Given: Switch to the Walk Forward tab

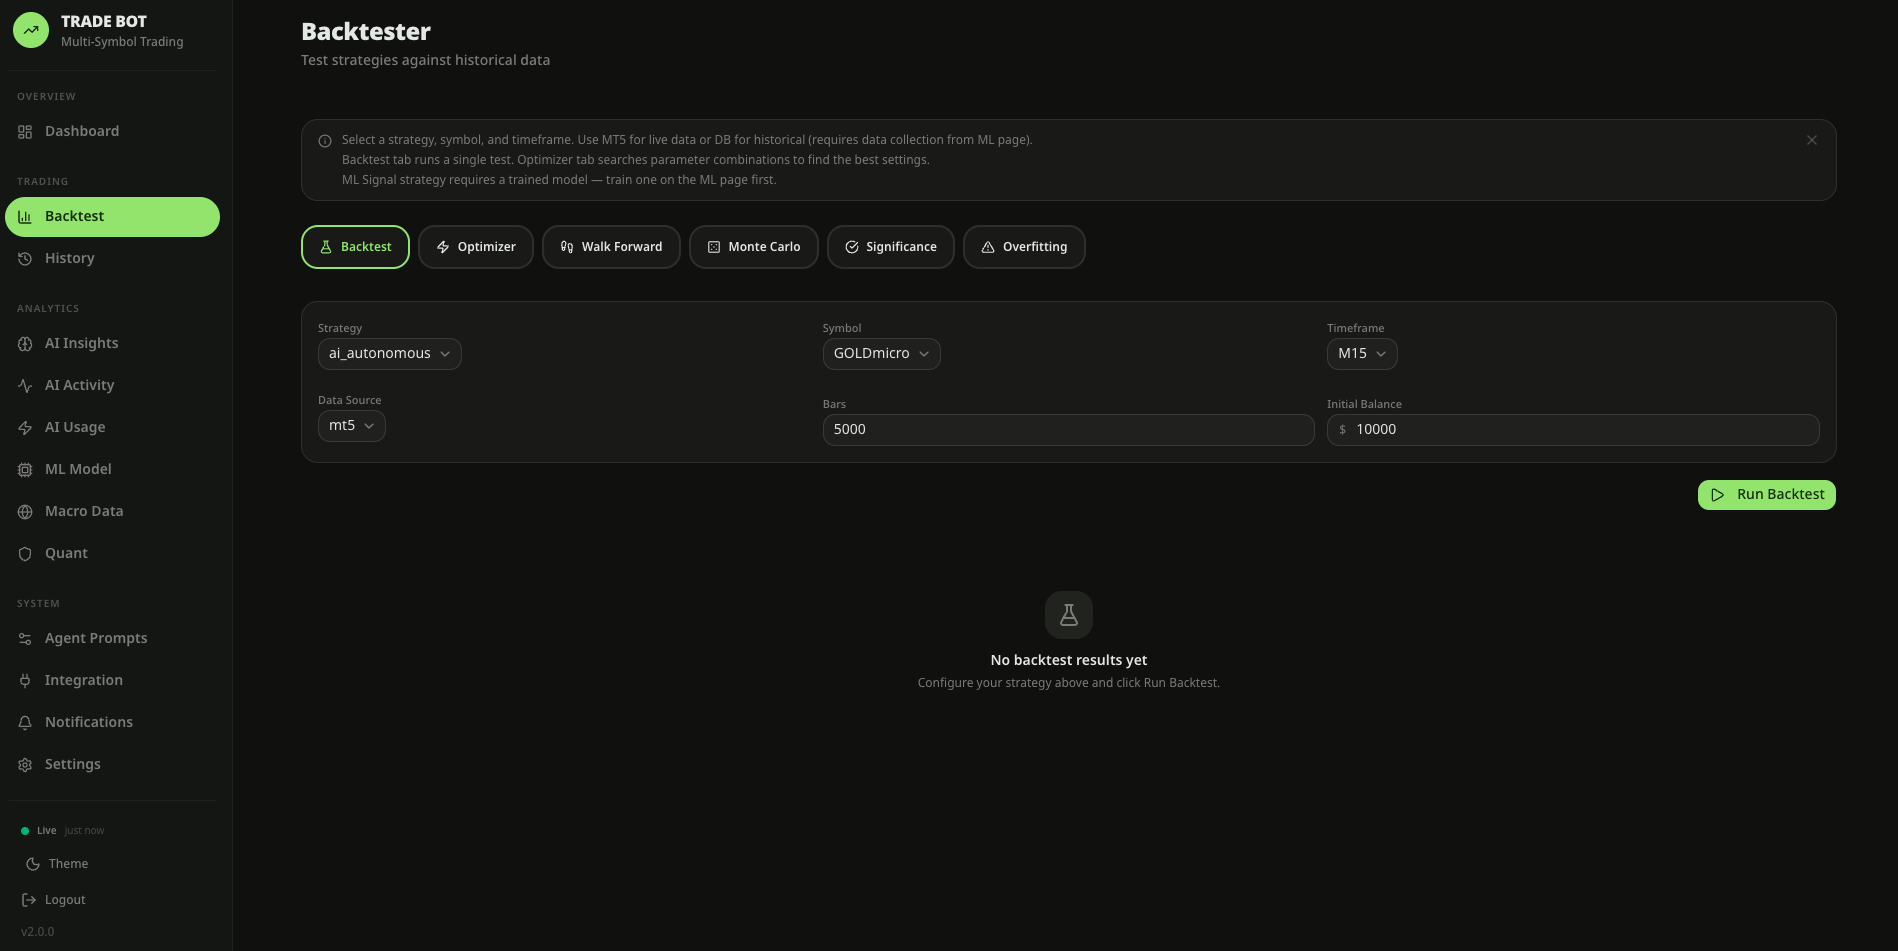Looking at the screenshot, I should coord(611,247).
